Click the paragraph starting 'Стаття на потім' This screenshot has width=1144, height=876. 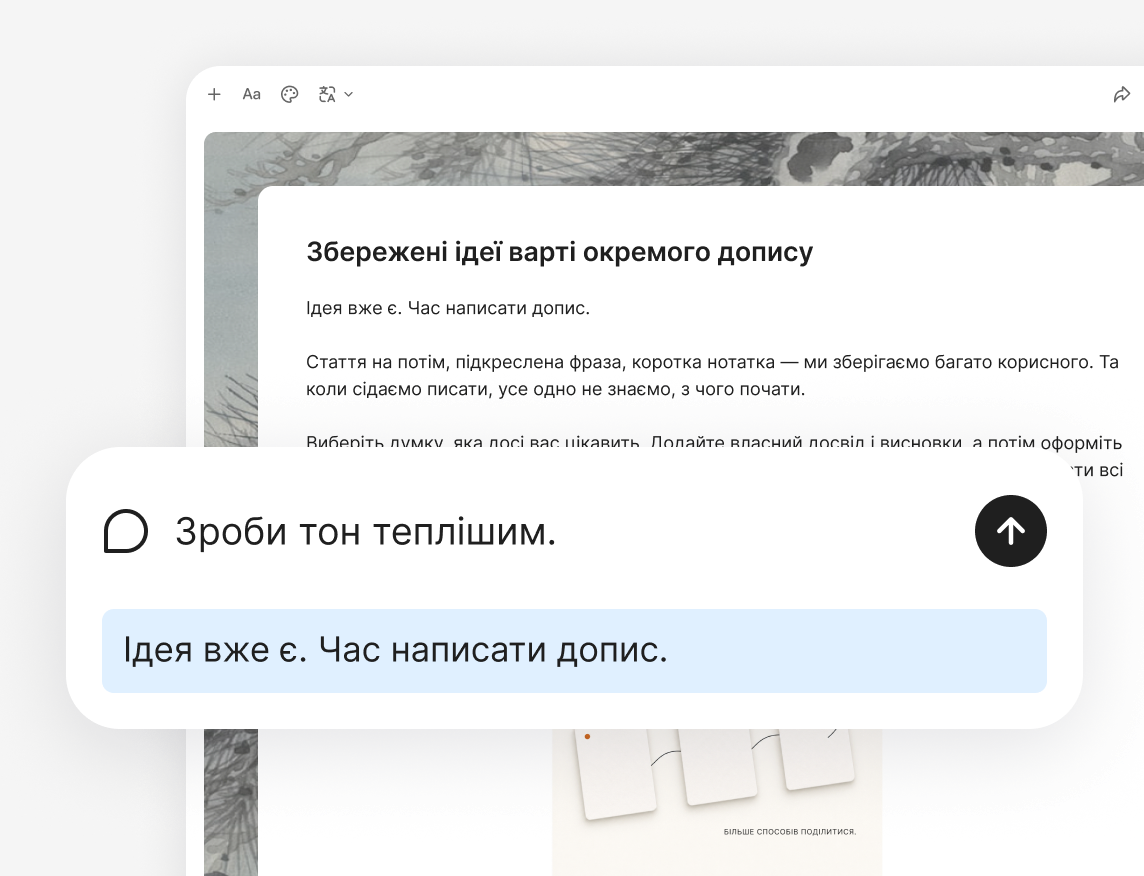pyautogui.click(x=712, y=376)
